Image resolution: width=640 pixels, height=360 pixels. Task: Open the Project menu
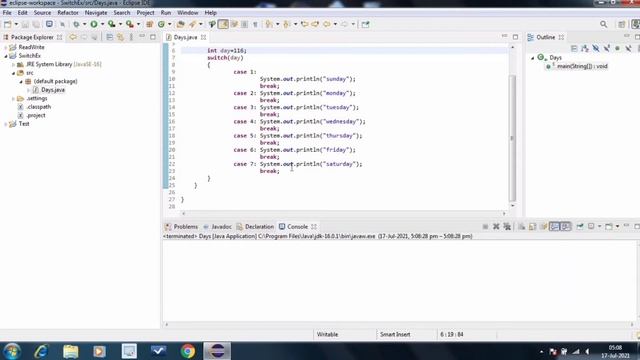point(145,13)
